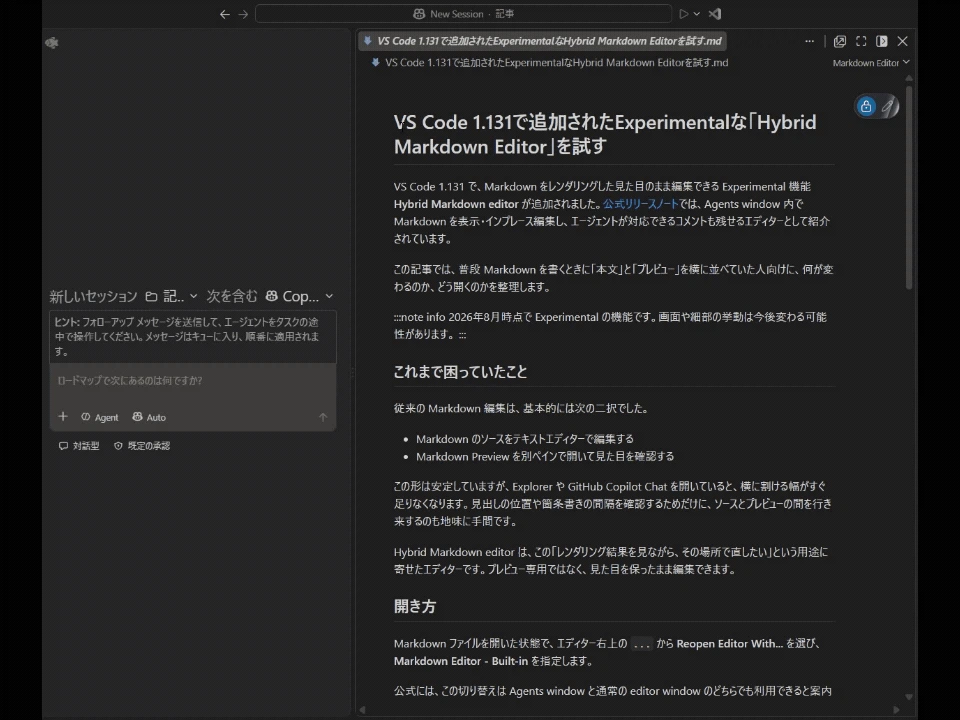Add context with the plus icon

click(x=62, y=417)
